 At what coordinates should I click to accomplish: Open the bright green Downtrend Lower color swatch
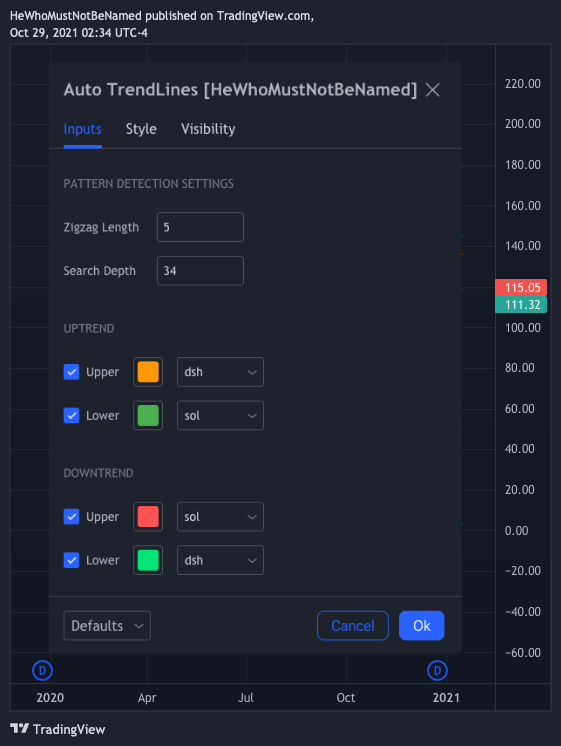(x=148, y=560)
